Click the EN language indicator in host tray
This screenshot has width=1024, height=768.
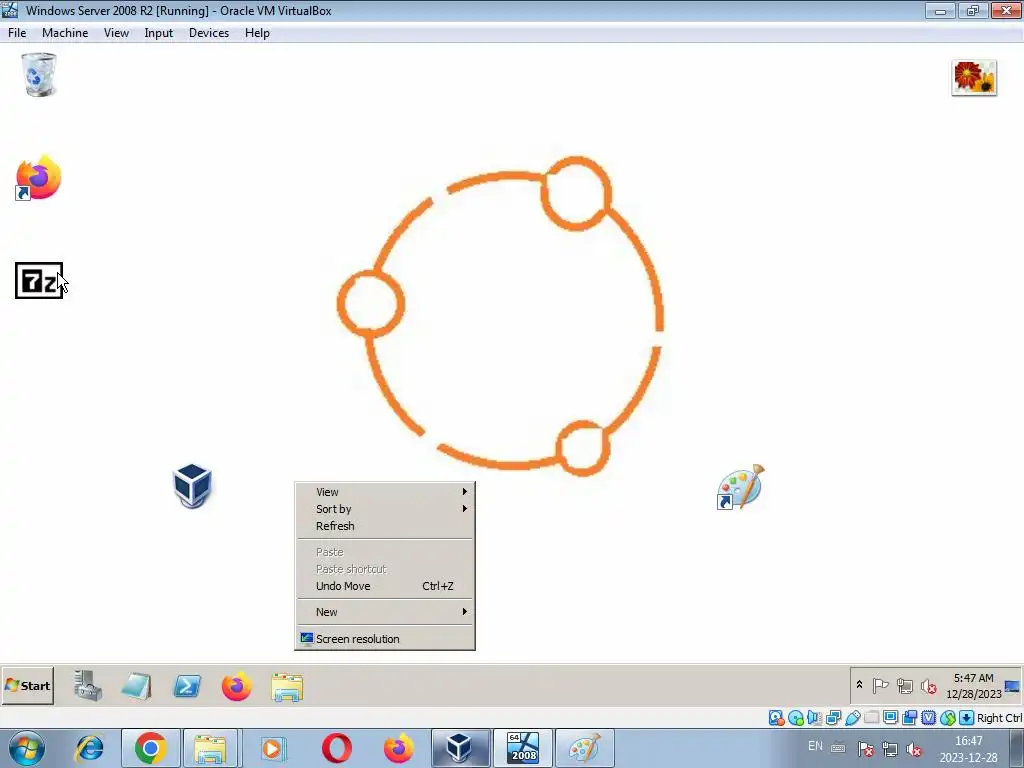pyautogui.click(x=815, y=746)
